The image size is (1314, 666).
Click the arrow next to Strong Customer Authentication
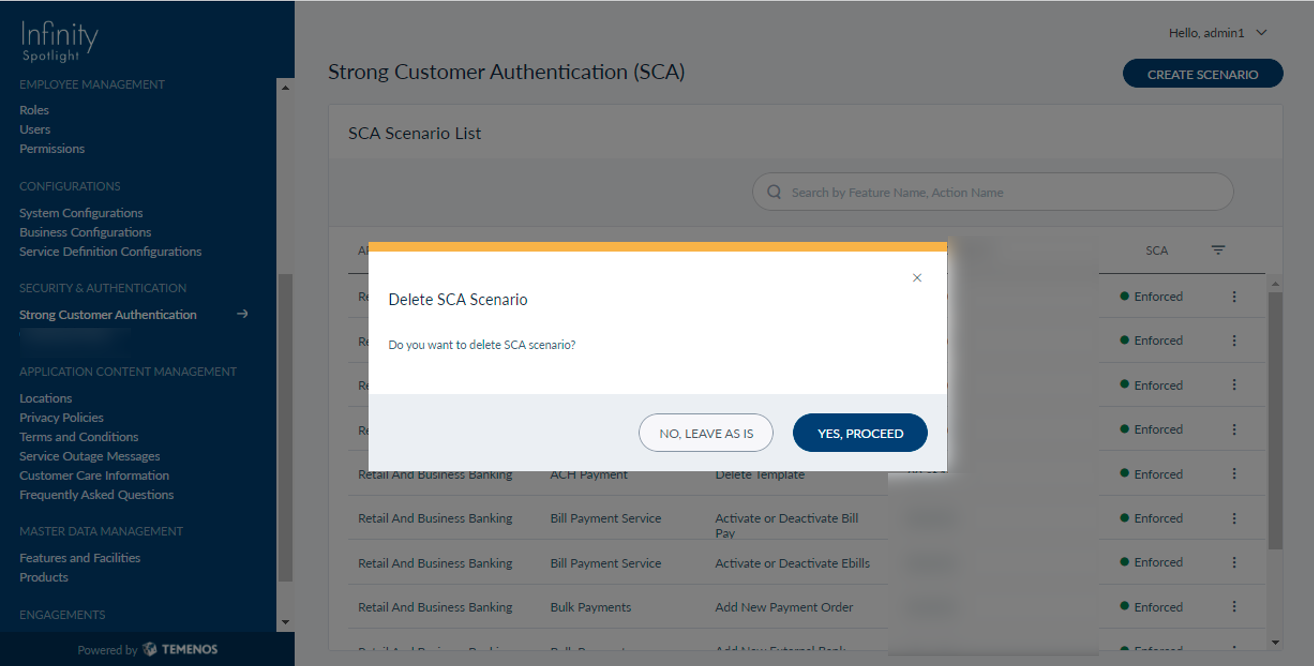pyautogui.click(x=242, y=314)
